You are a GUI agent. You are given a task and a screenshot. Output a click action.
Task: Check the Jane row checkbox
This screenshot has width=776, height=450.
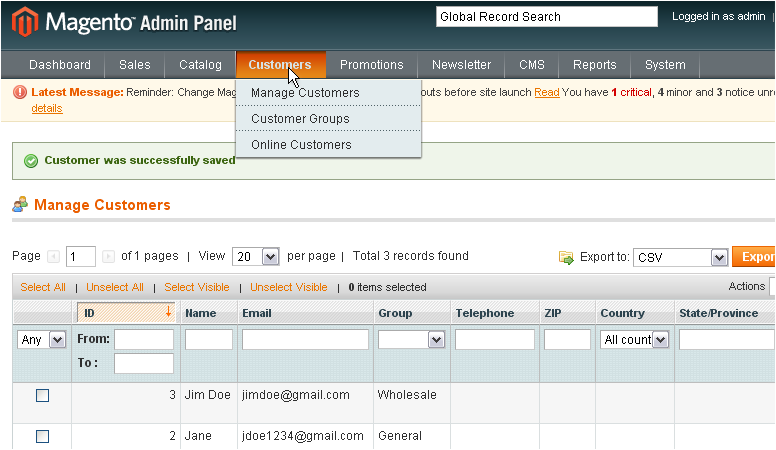43,437
